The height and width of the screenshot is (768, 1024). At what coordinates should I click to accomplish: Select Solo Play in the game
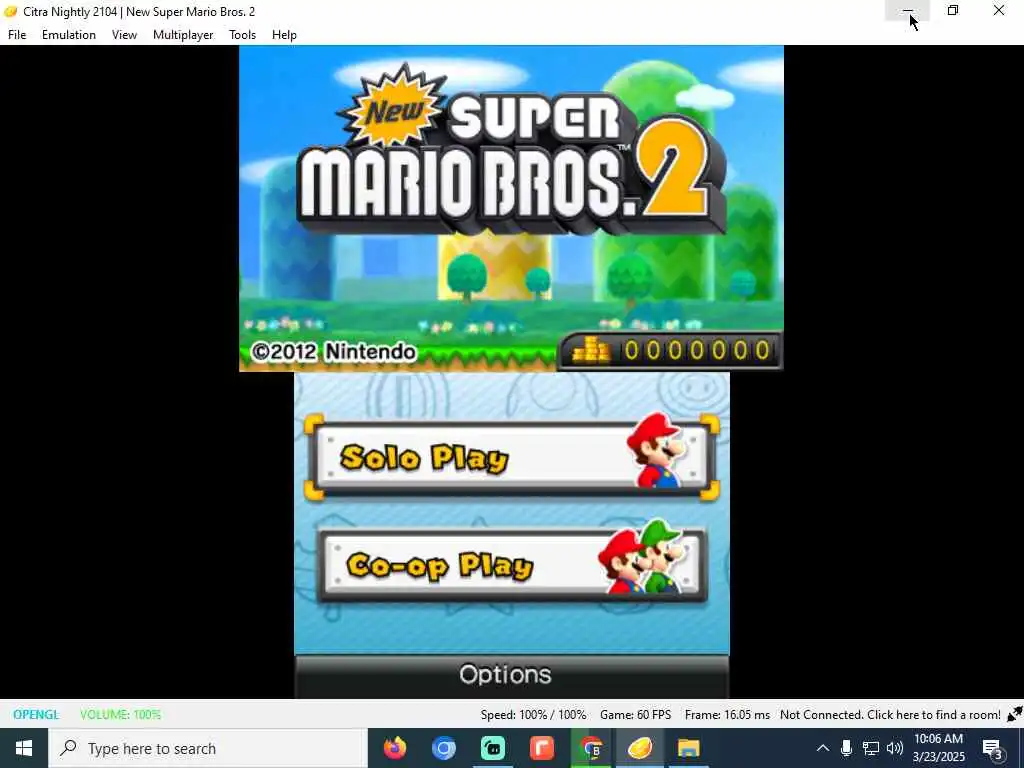[x=511, y=457]
